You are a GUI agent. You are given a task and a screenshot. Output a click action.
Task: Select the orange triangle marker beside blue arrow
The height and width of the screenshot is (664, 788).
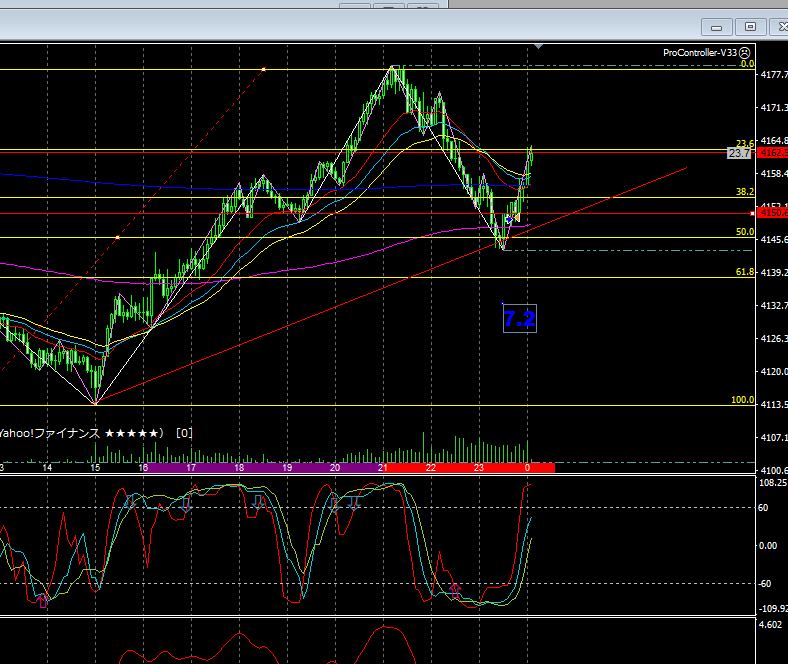click(x=517, y=219)
